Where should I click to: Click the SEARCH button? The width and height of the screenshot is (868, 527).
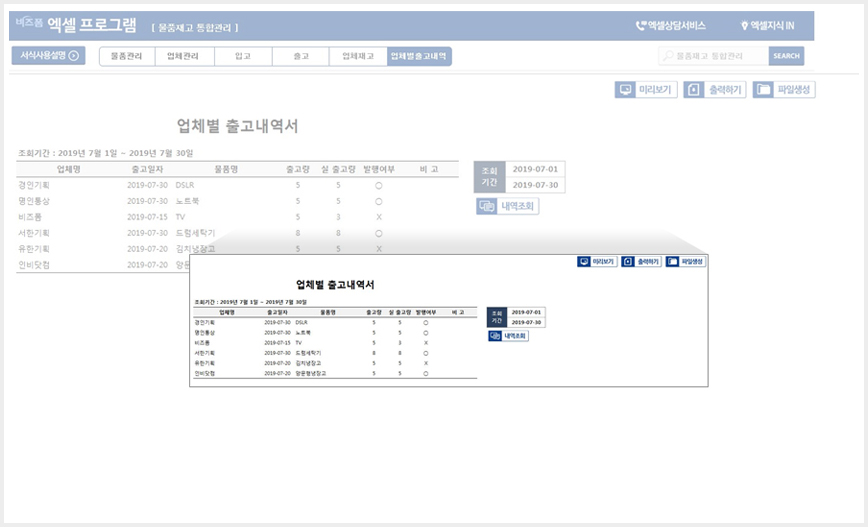(x=786, y=56)
